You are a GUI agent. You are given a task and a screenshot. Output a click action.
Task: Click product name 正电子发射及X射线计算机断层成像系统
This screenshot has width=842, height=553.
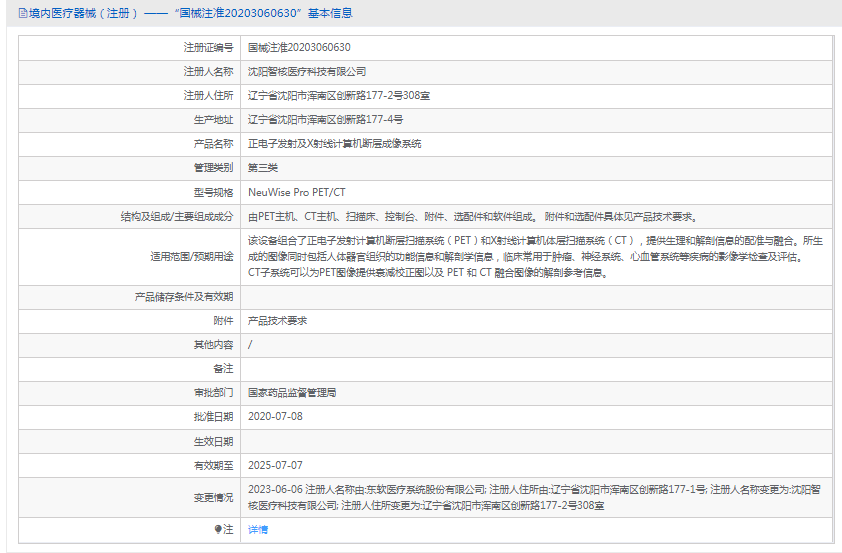(x=335, y=143)
